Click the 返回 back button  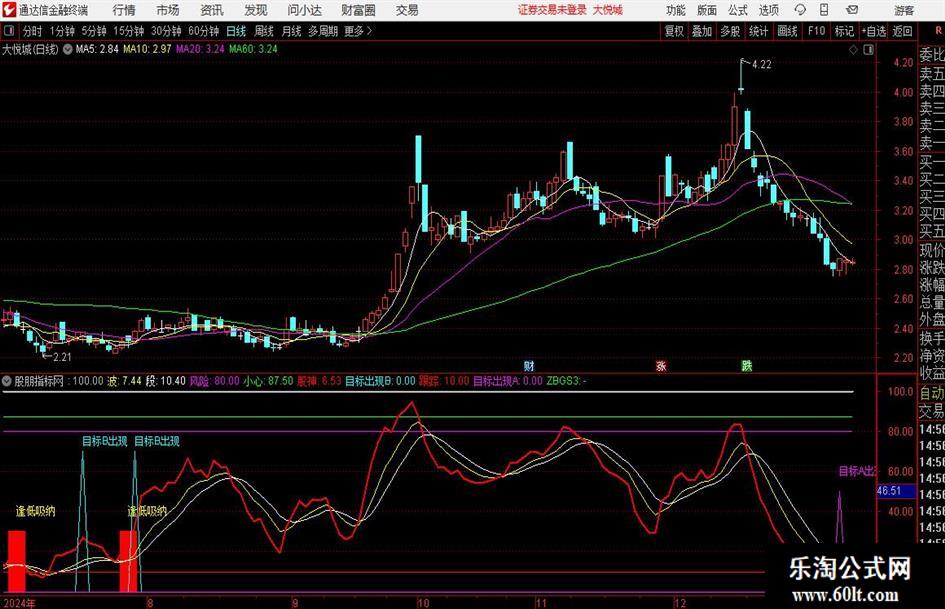tap(902, 31)
